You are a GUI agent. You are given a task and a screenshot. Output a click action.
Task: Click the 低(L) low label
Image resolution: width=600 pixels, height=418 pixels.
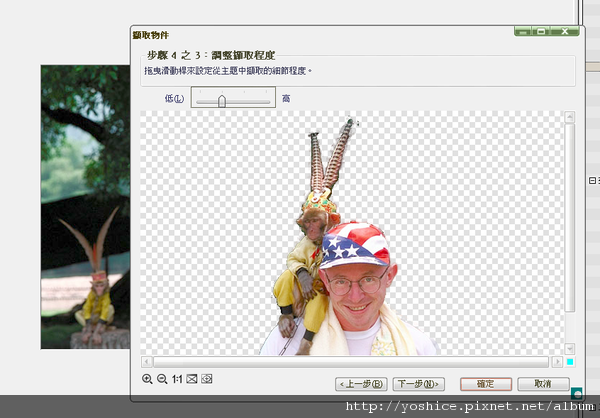point(174,99)
